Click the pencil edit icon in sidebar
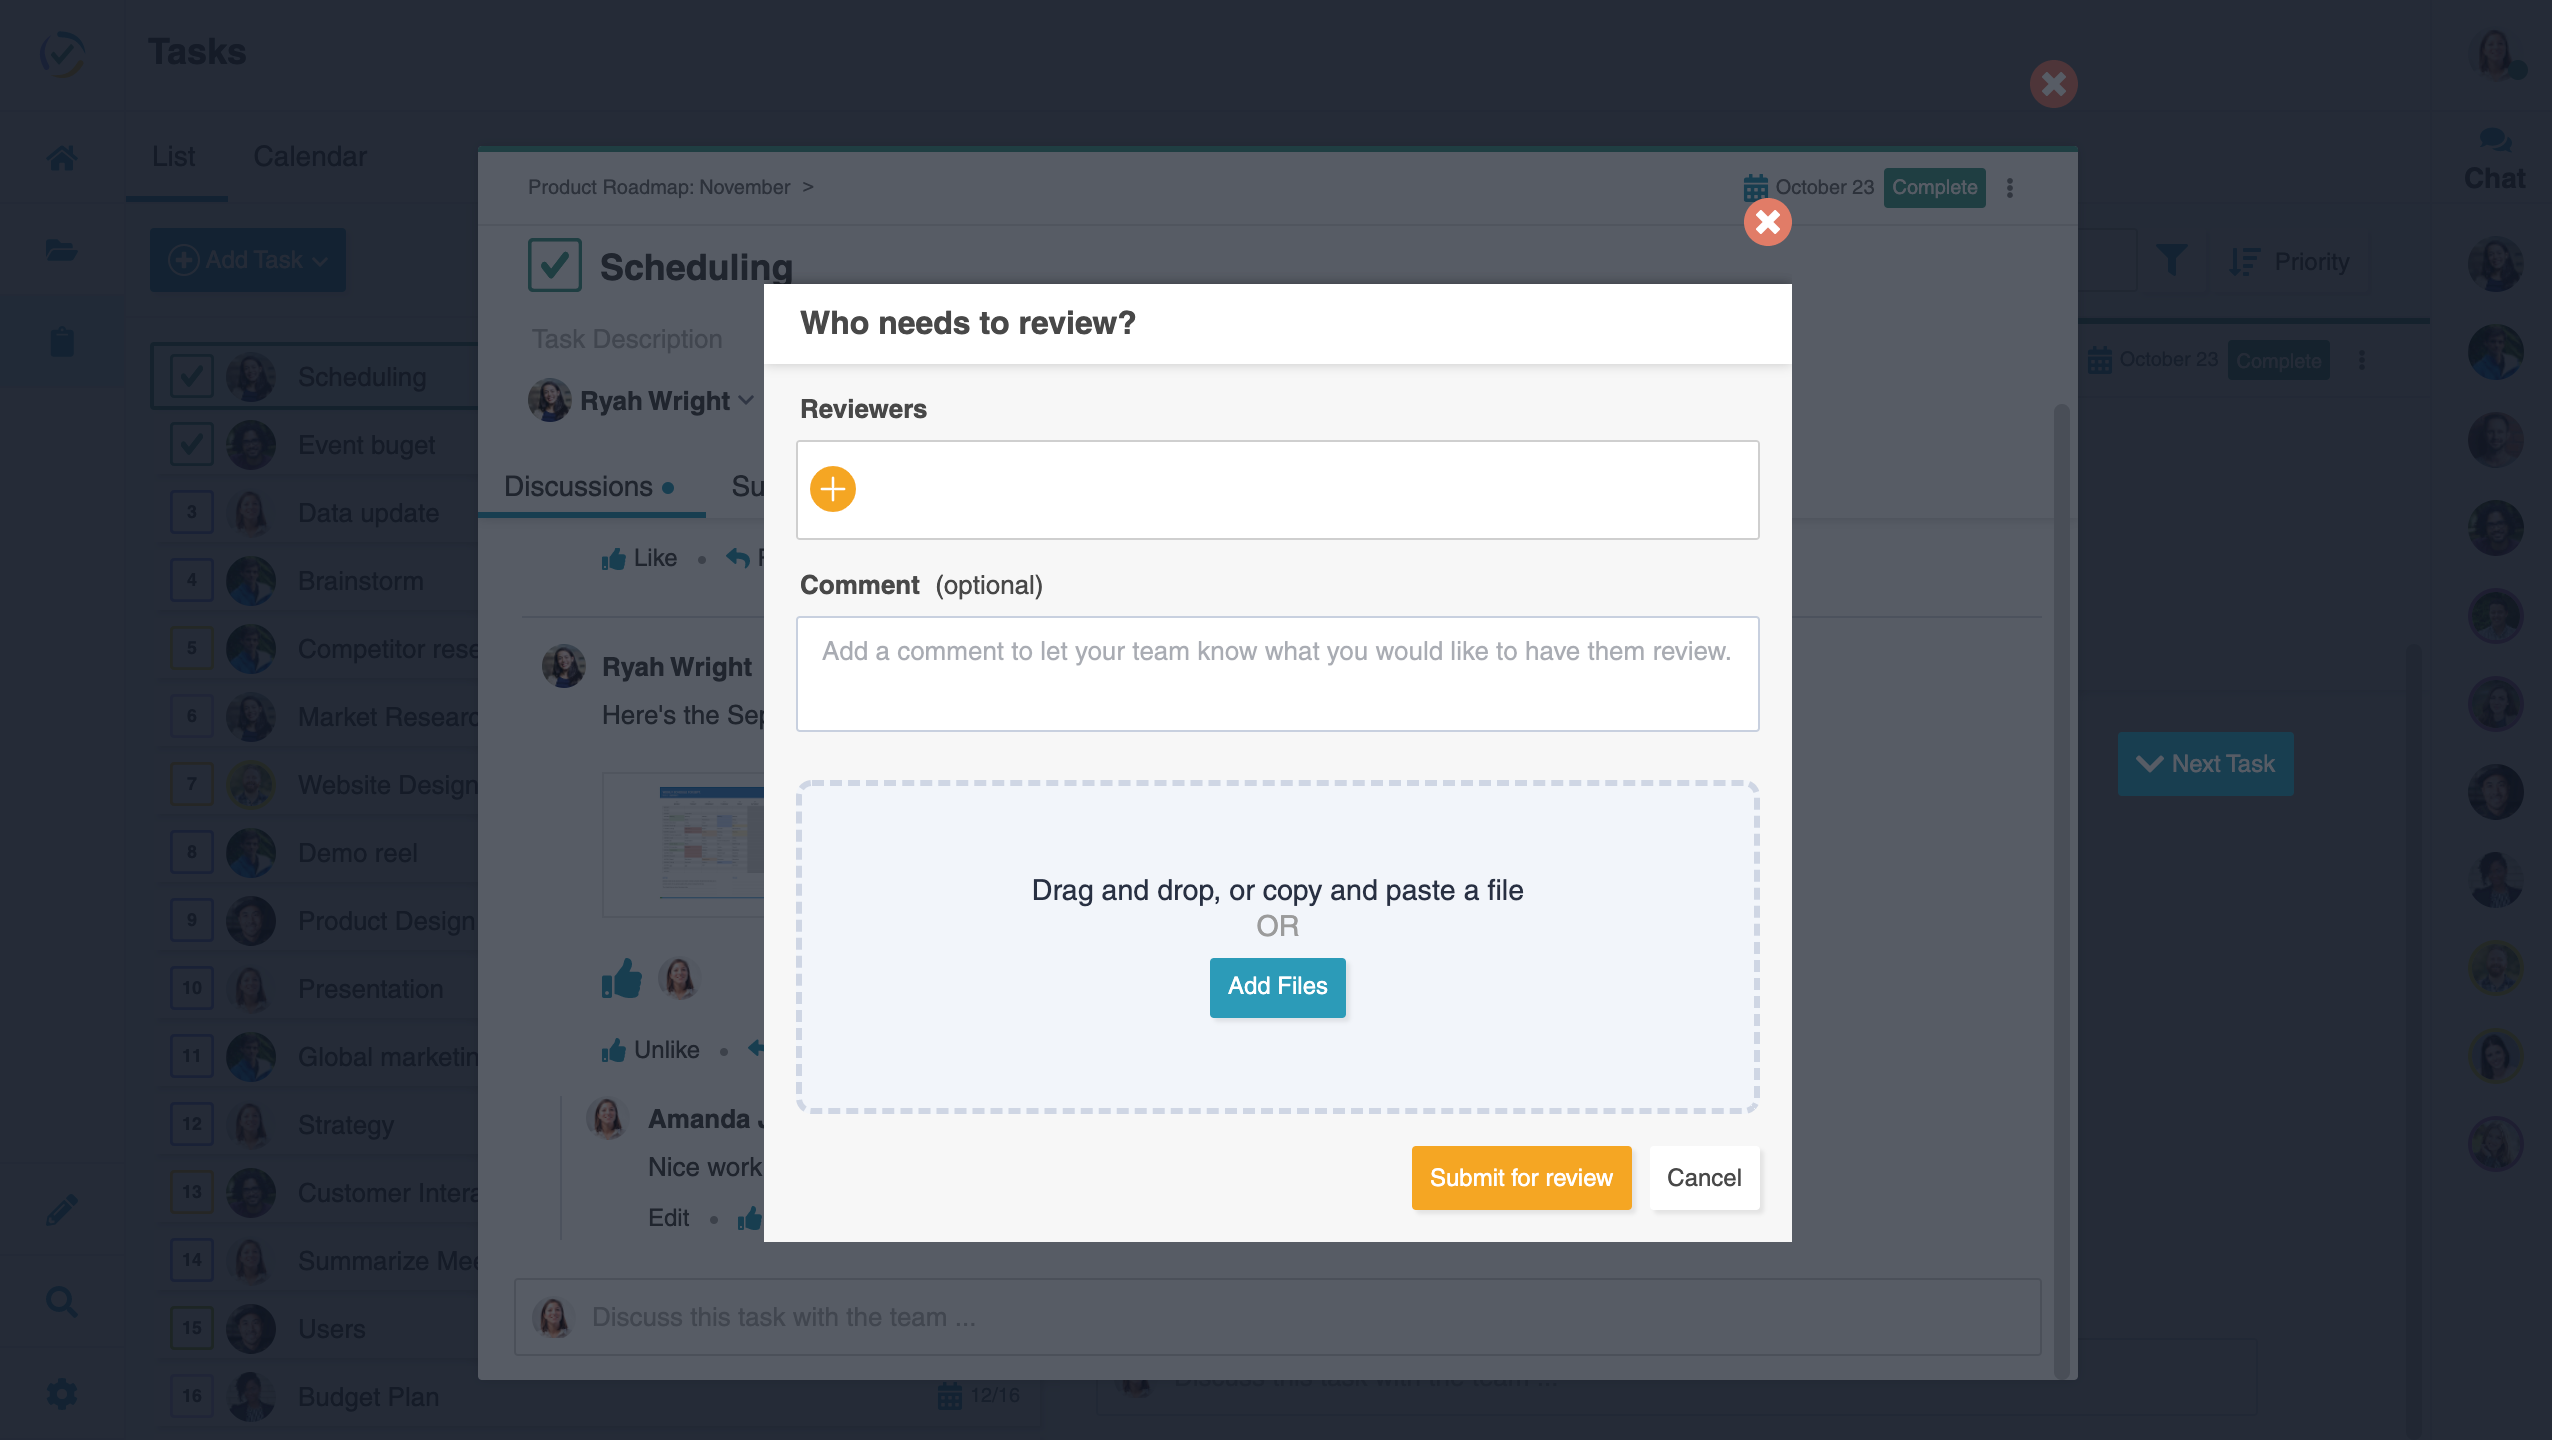 click(x=62, y=1209)
